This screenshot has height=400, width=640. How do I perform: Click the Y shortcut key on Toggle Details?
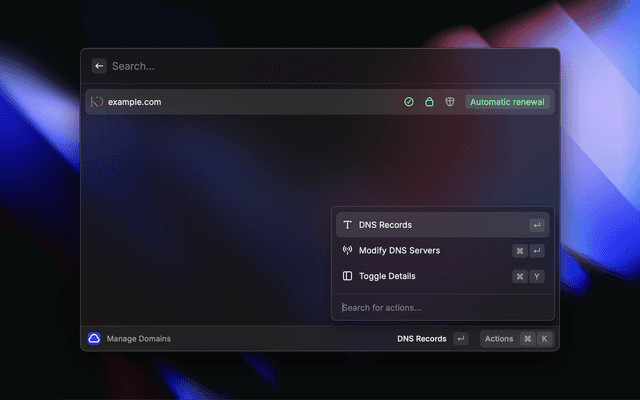(538, 276)
